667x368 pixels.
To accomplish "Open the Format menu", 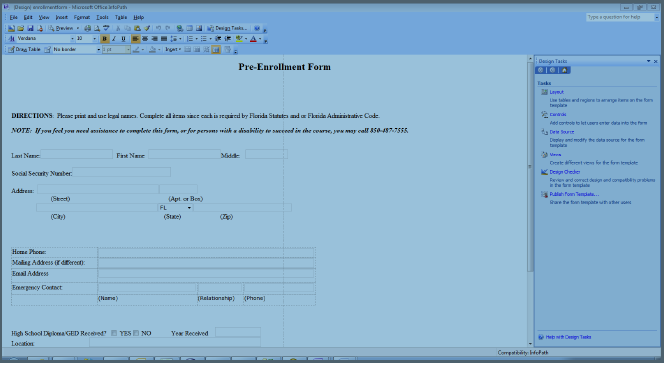I will (x=82, y=17).
